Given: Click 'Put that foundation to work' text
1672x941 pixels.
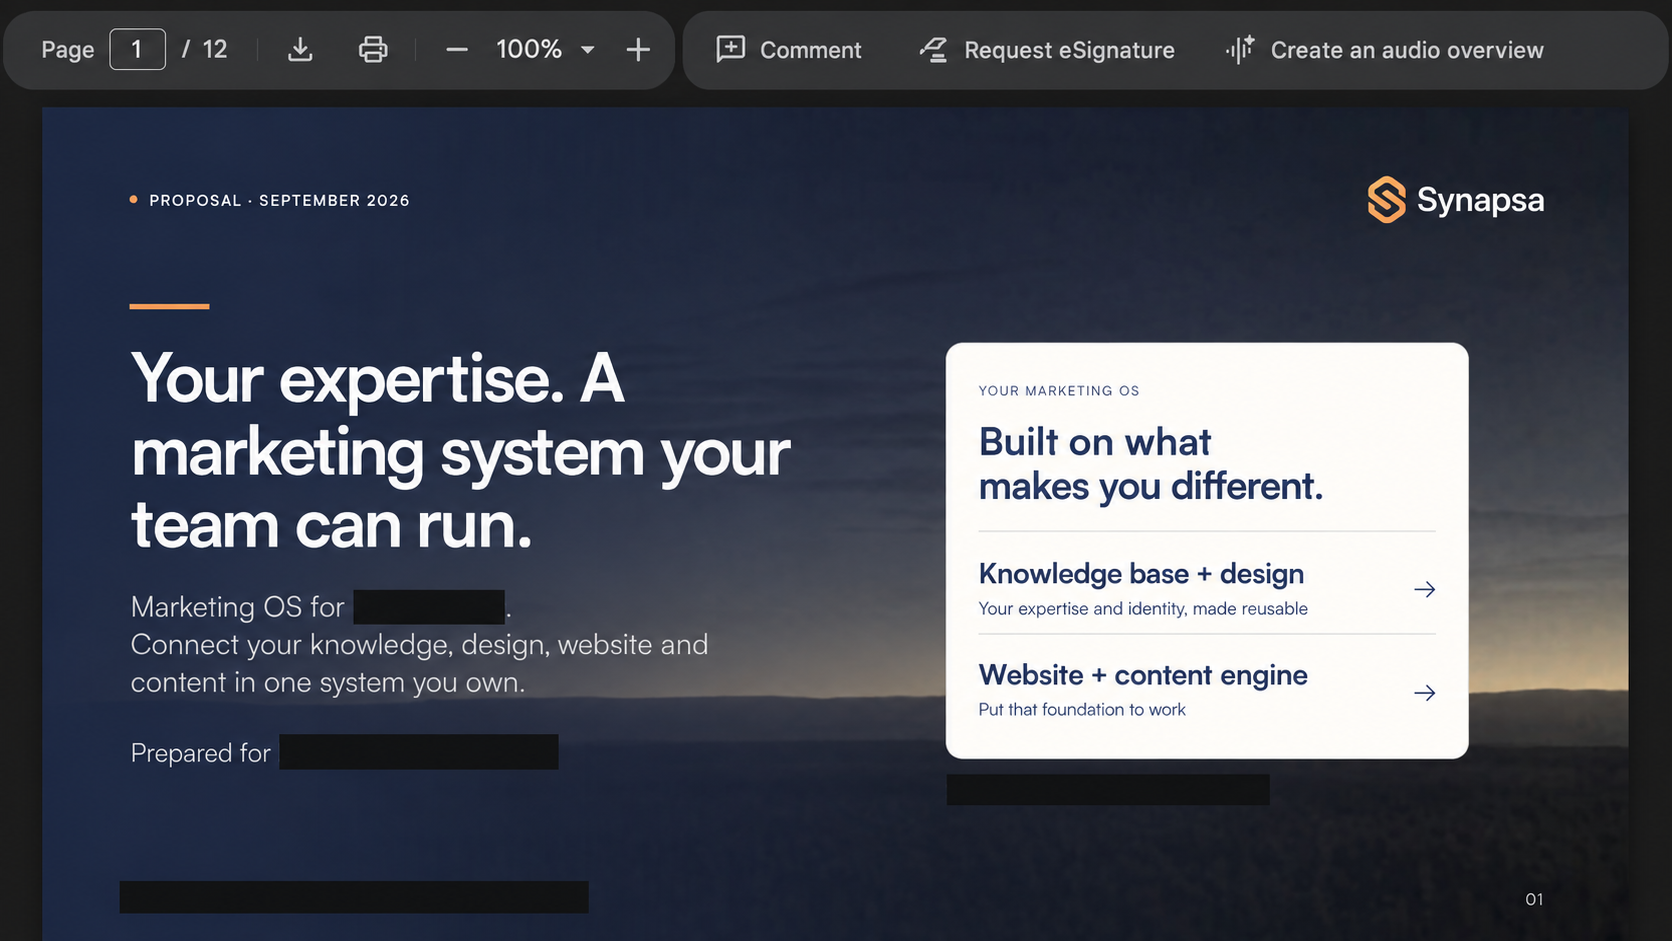Looking at the screenshot, I should [1082, 709].
